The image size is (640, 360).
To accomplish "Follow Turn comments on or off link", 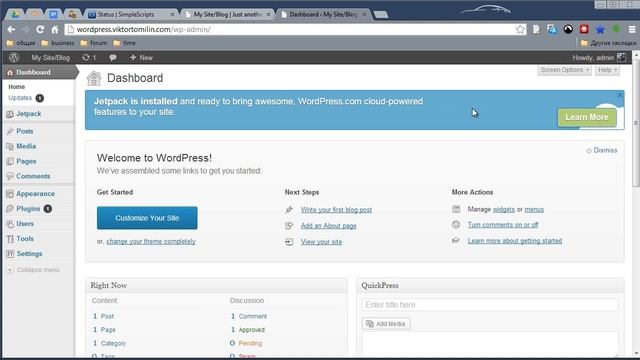I will click(x=503, y=225).
